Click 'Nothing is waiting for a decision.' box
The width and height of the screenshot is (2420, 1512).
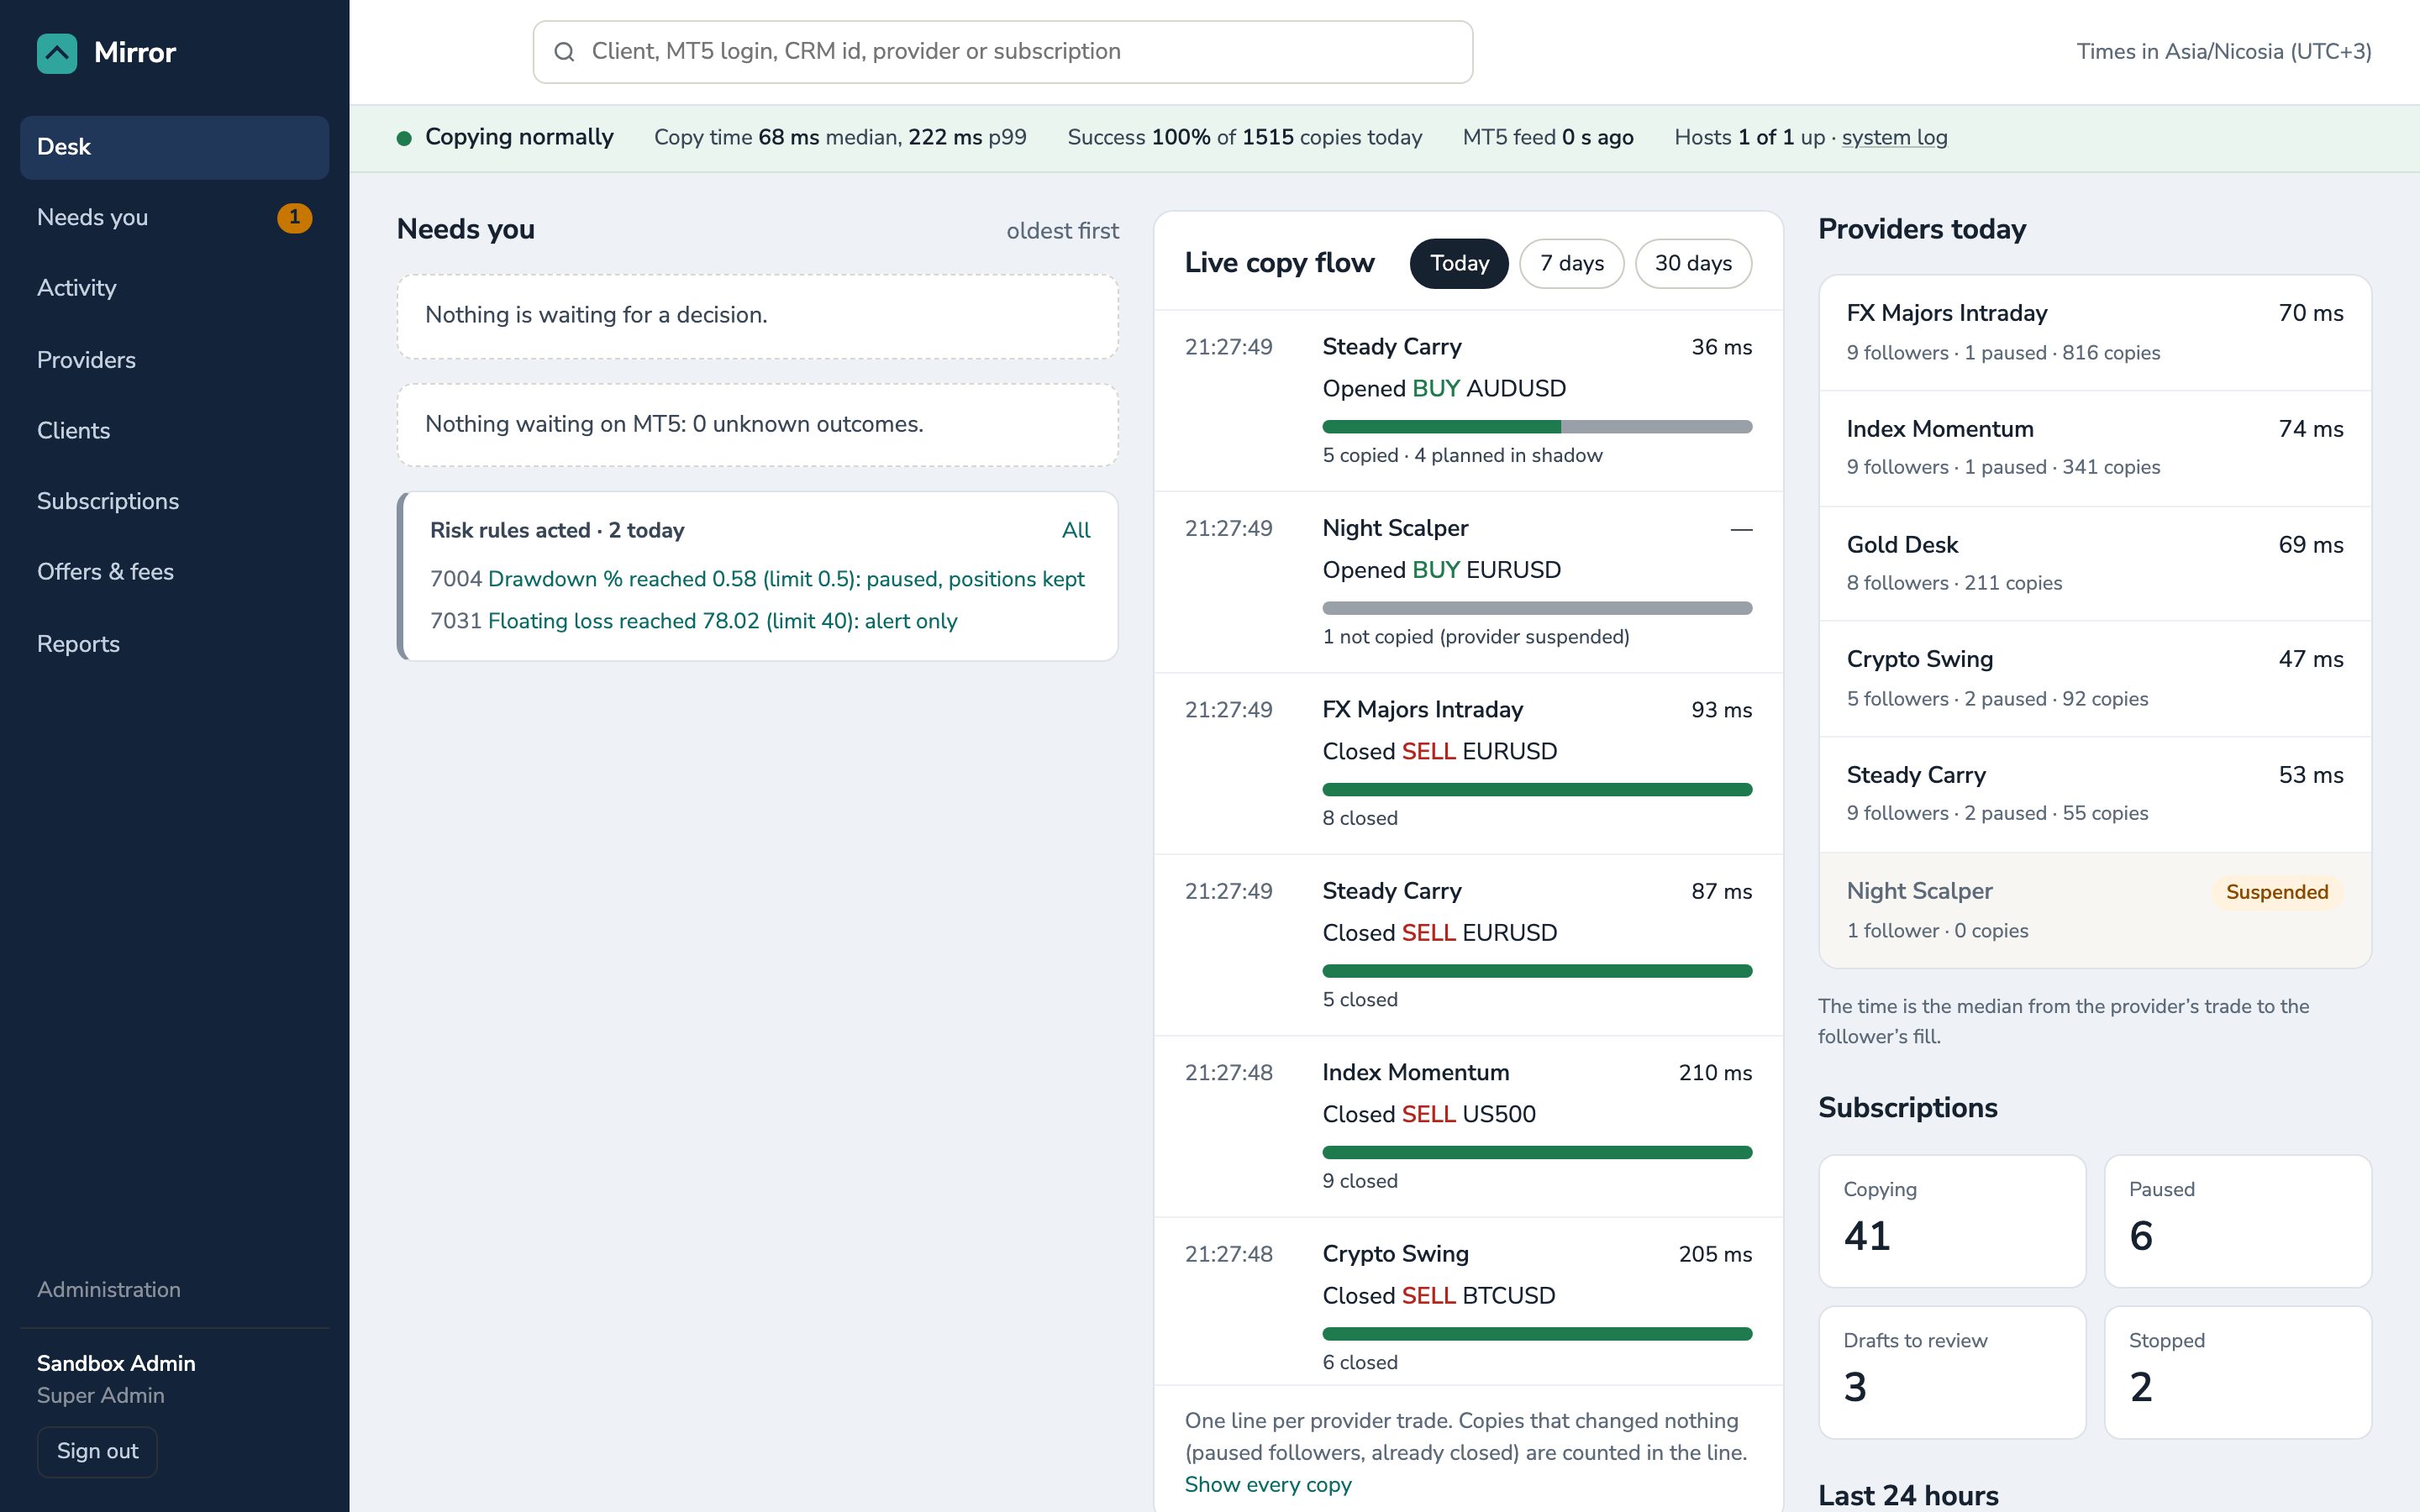tap(757, 317)
